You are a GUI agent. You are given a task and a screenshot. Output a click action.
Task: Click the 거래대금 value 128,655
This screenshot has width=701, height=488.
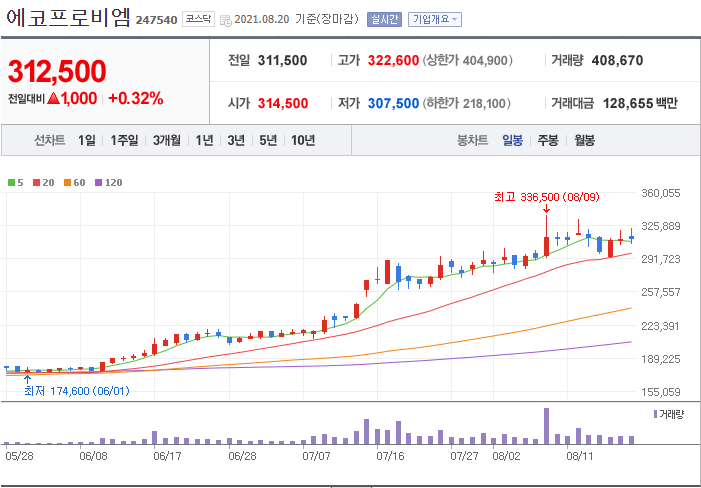click(x=628, y=103)
